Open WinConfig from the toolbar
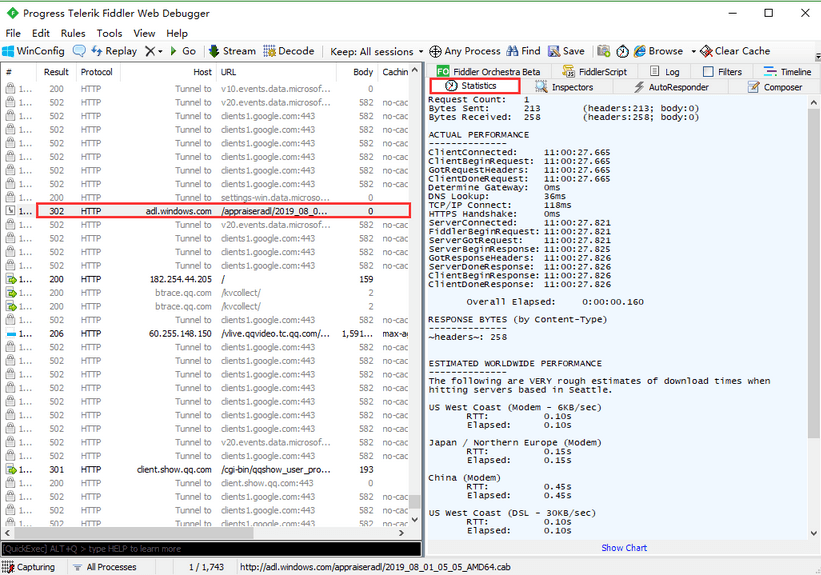The image size is (821, 575). tap(34, 51)
